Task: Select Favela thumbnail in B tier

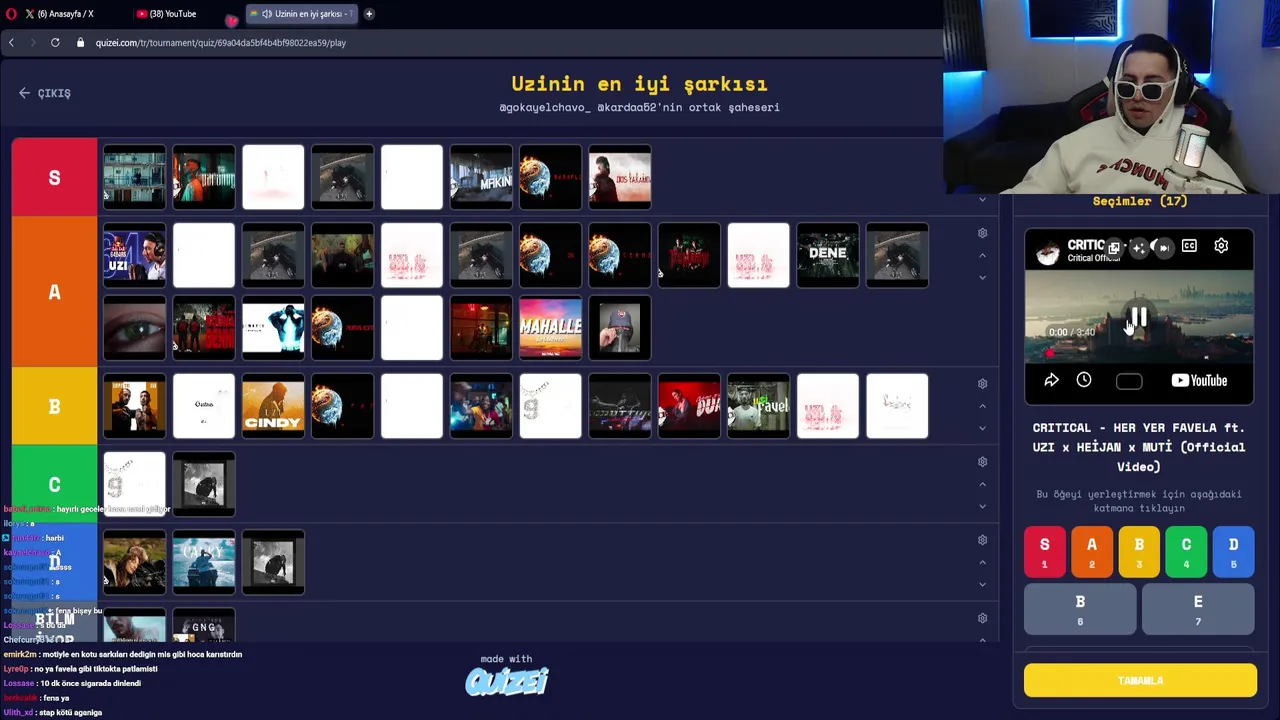Action: coord(758,406)
